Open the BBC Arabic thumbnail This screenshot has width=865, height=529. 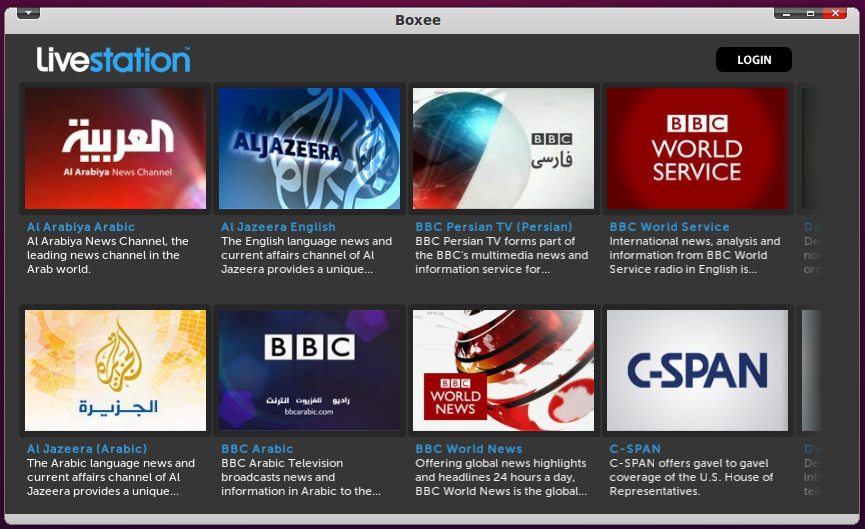[309, 370]
